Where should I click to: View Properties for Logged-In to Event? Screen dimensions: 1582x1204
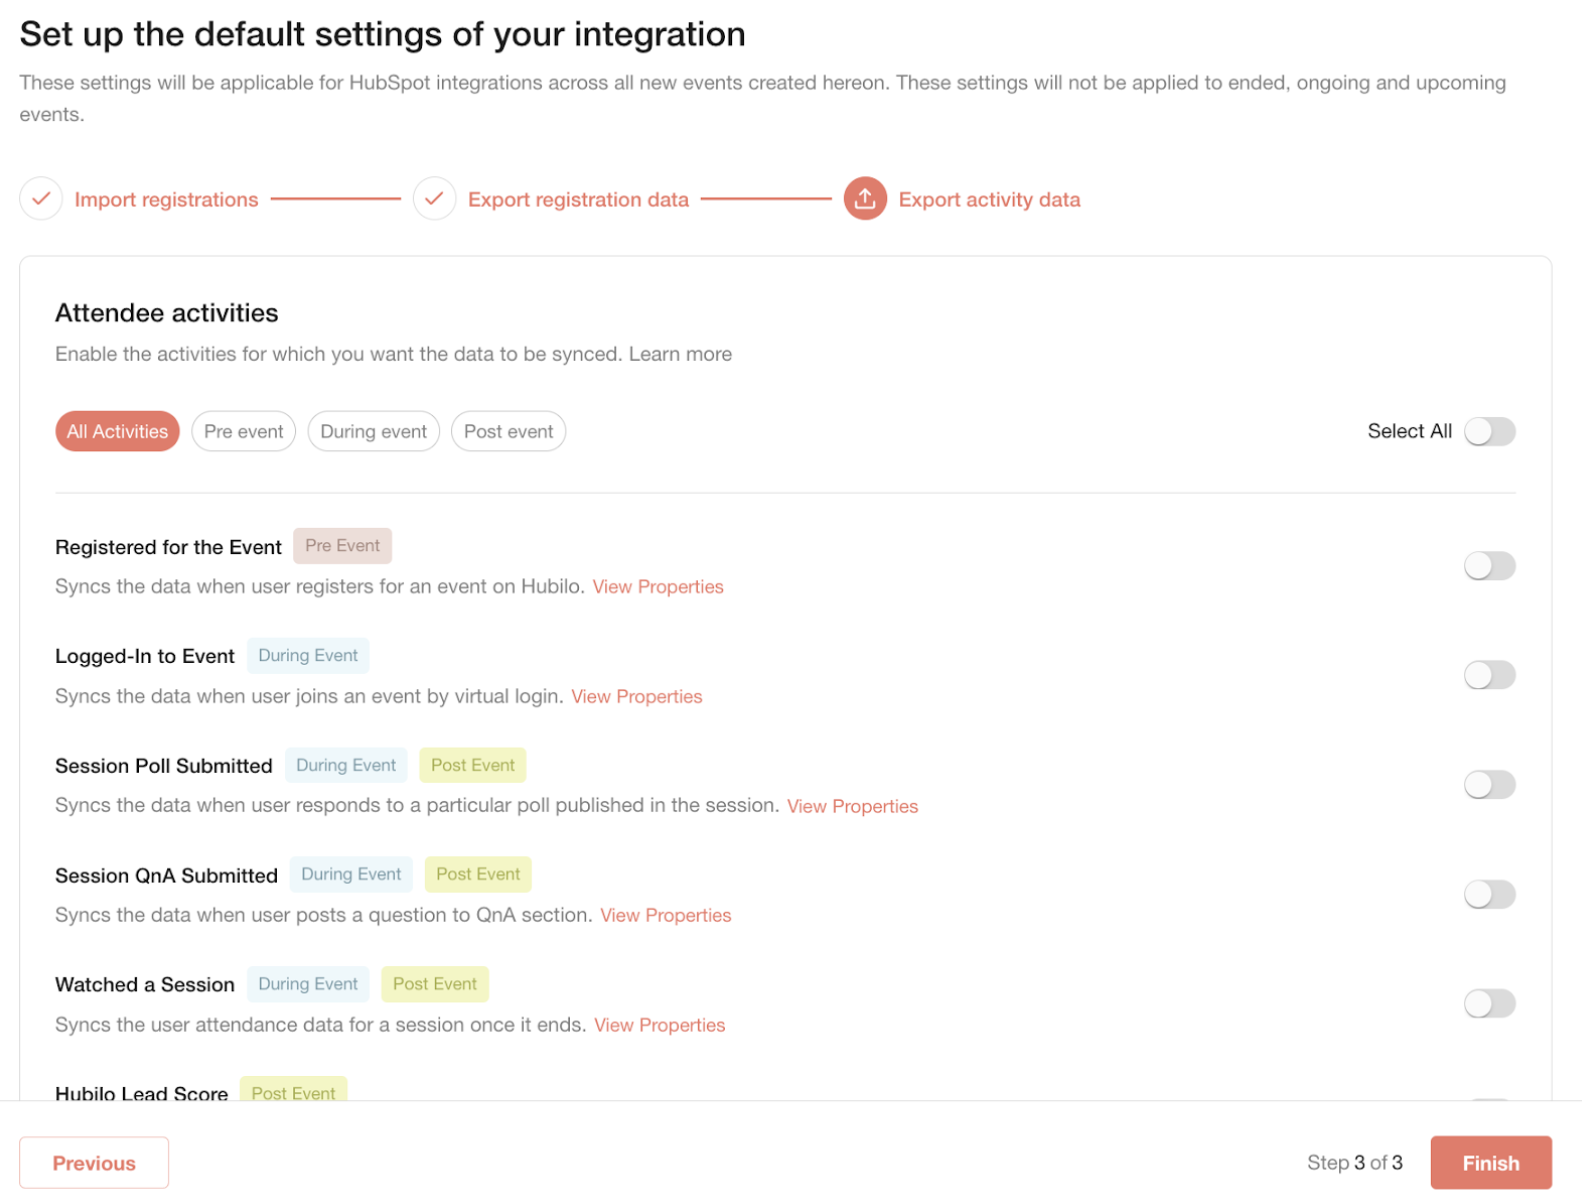[637, 697]
